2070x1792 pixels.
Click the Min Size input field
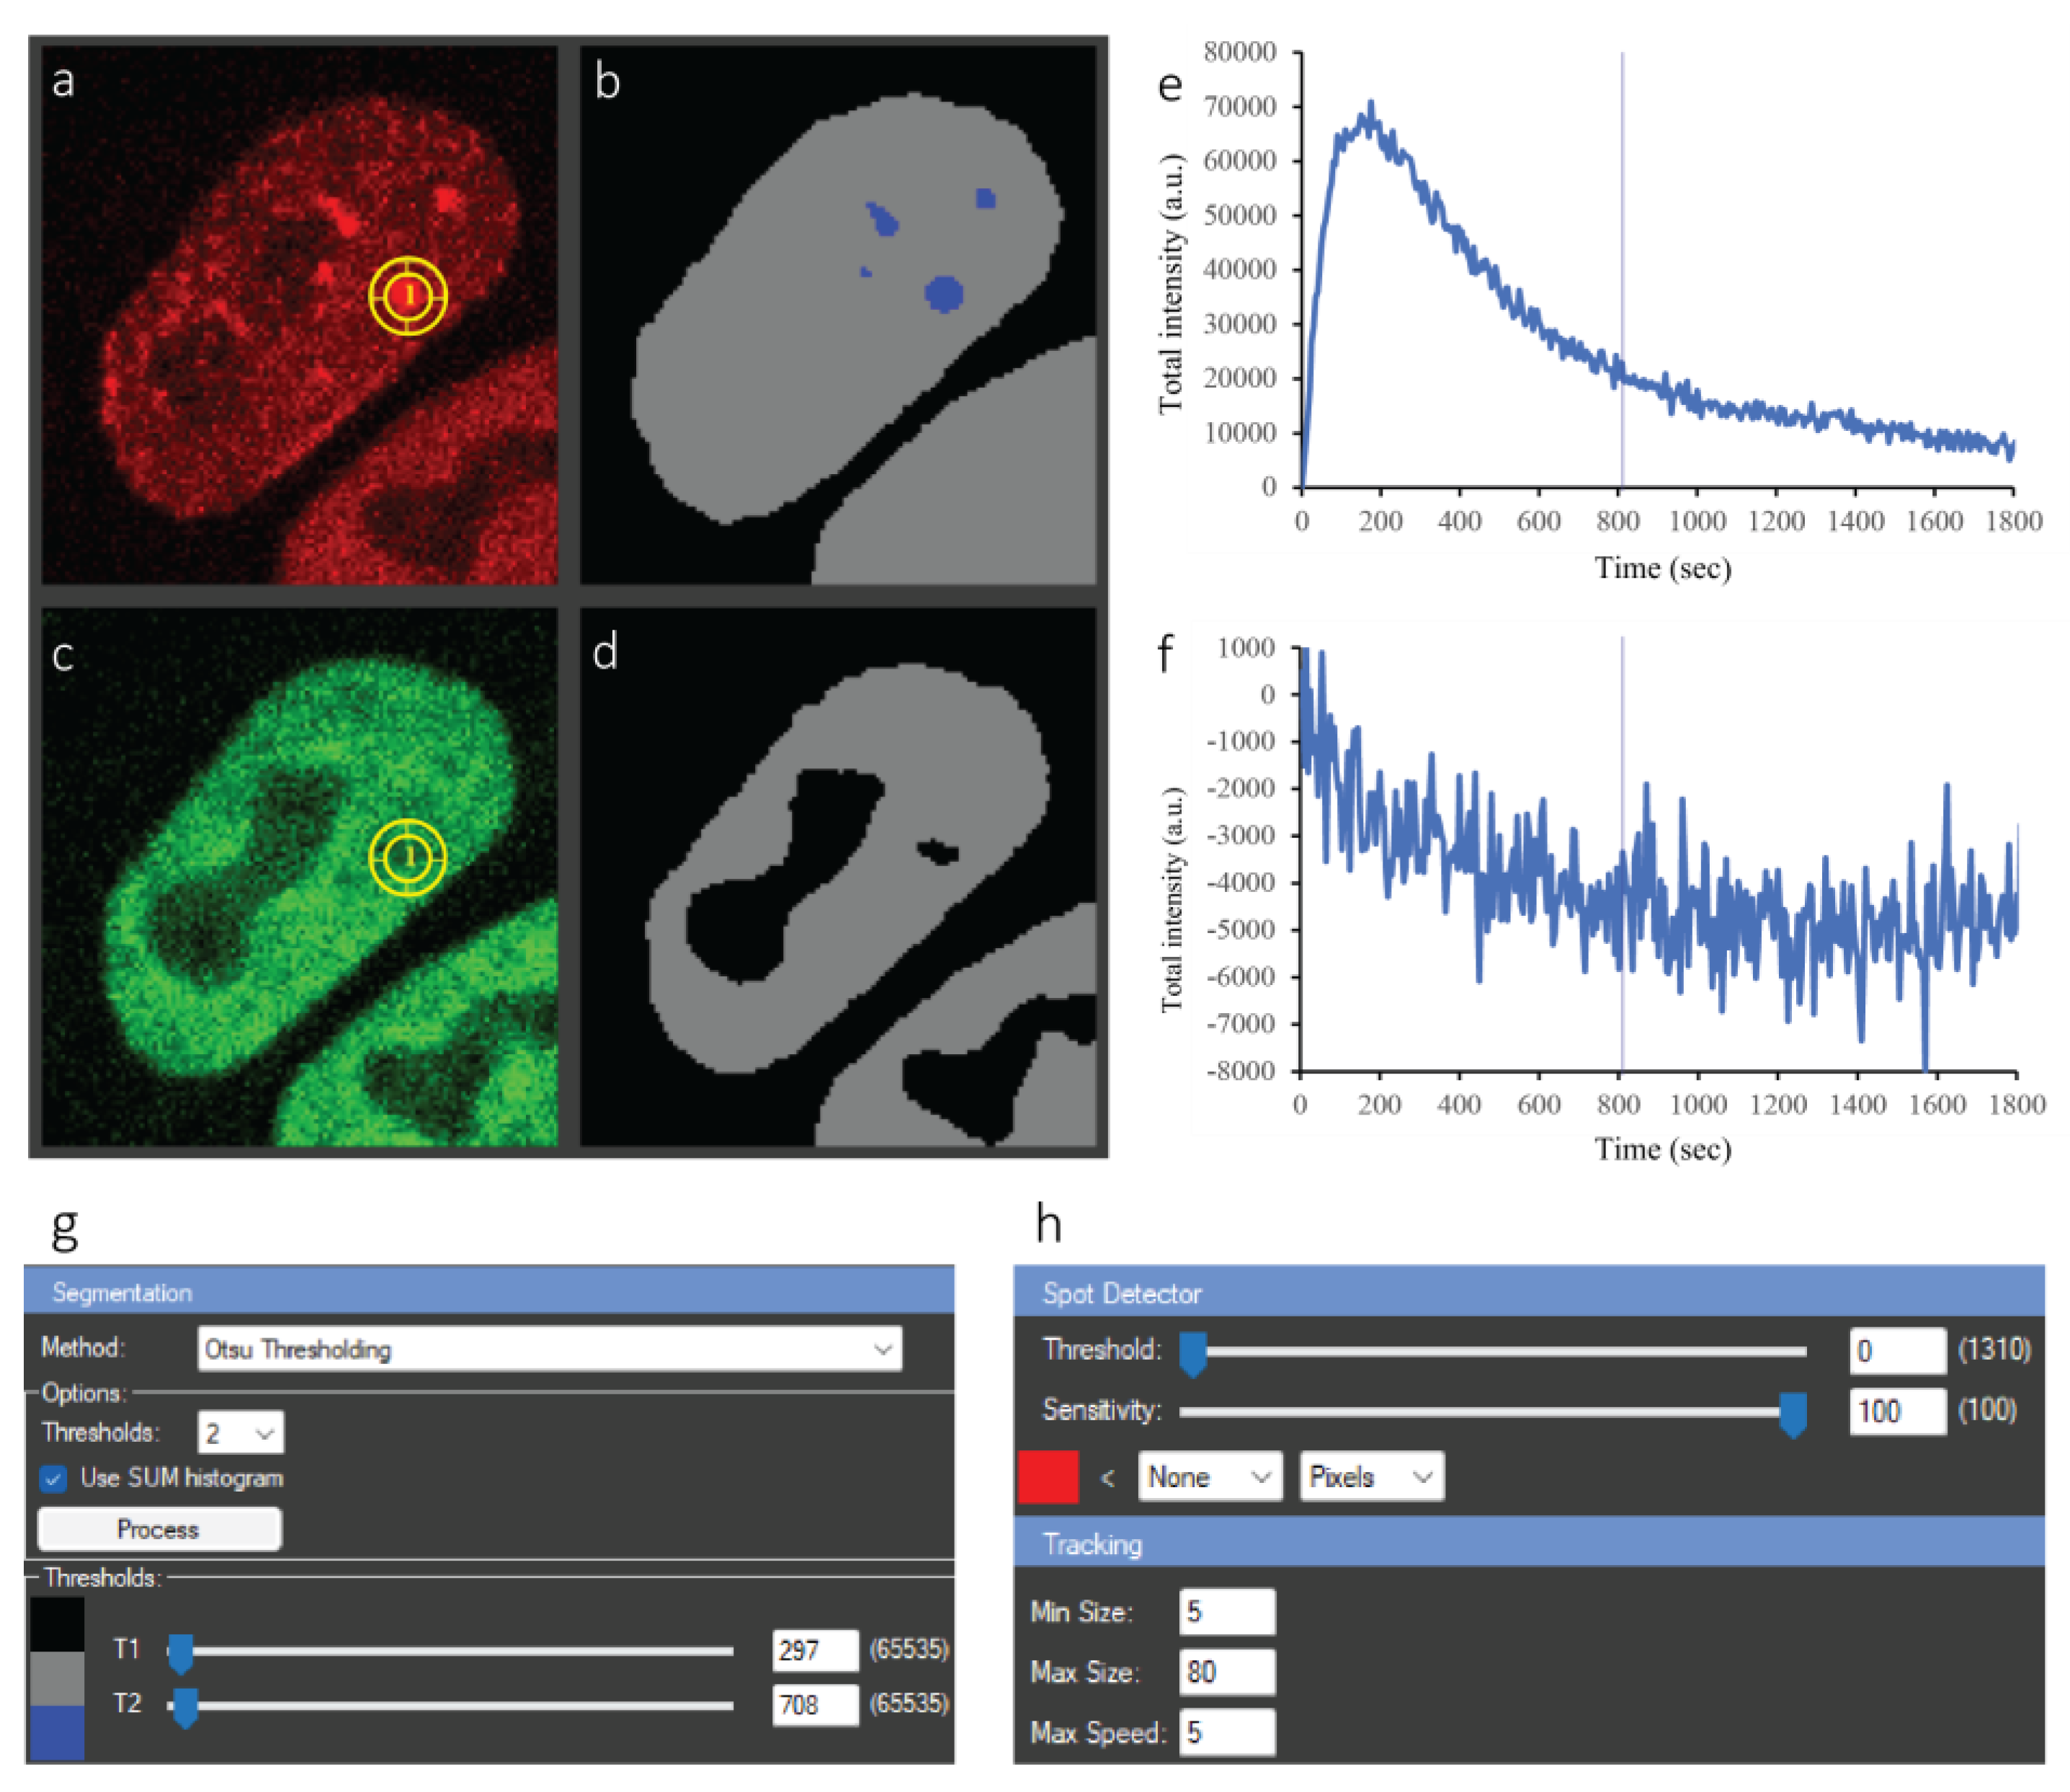(x=1227, y=1612)
